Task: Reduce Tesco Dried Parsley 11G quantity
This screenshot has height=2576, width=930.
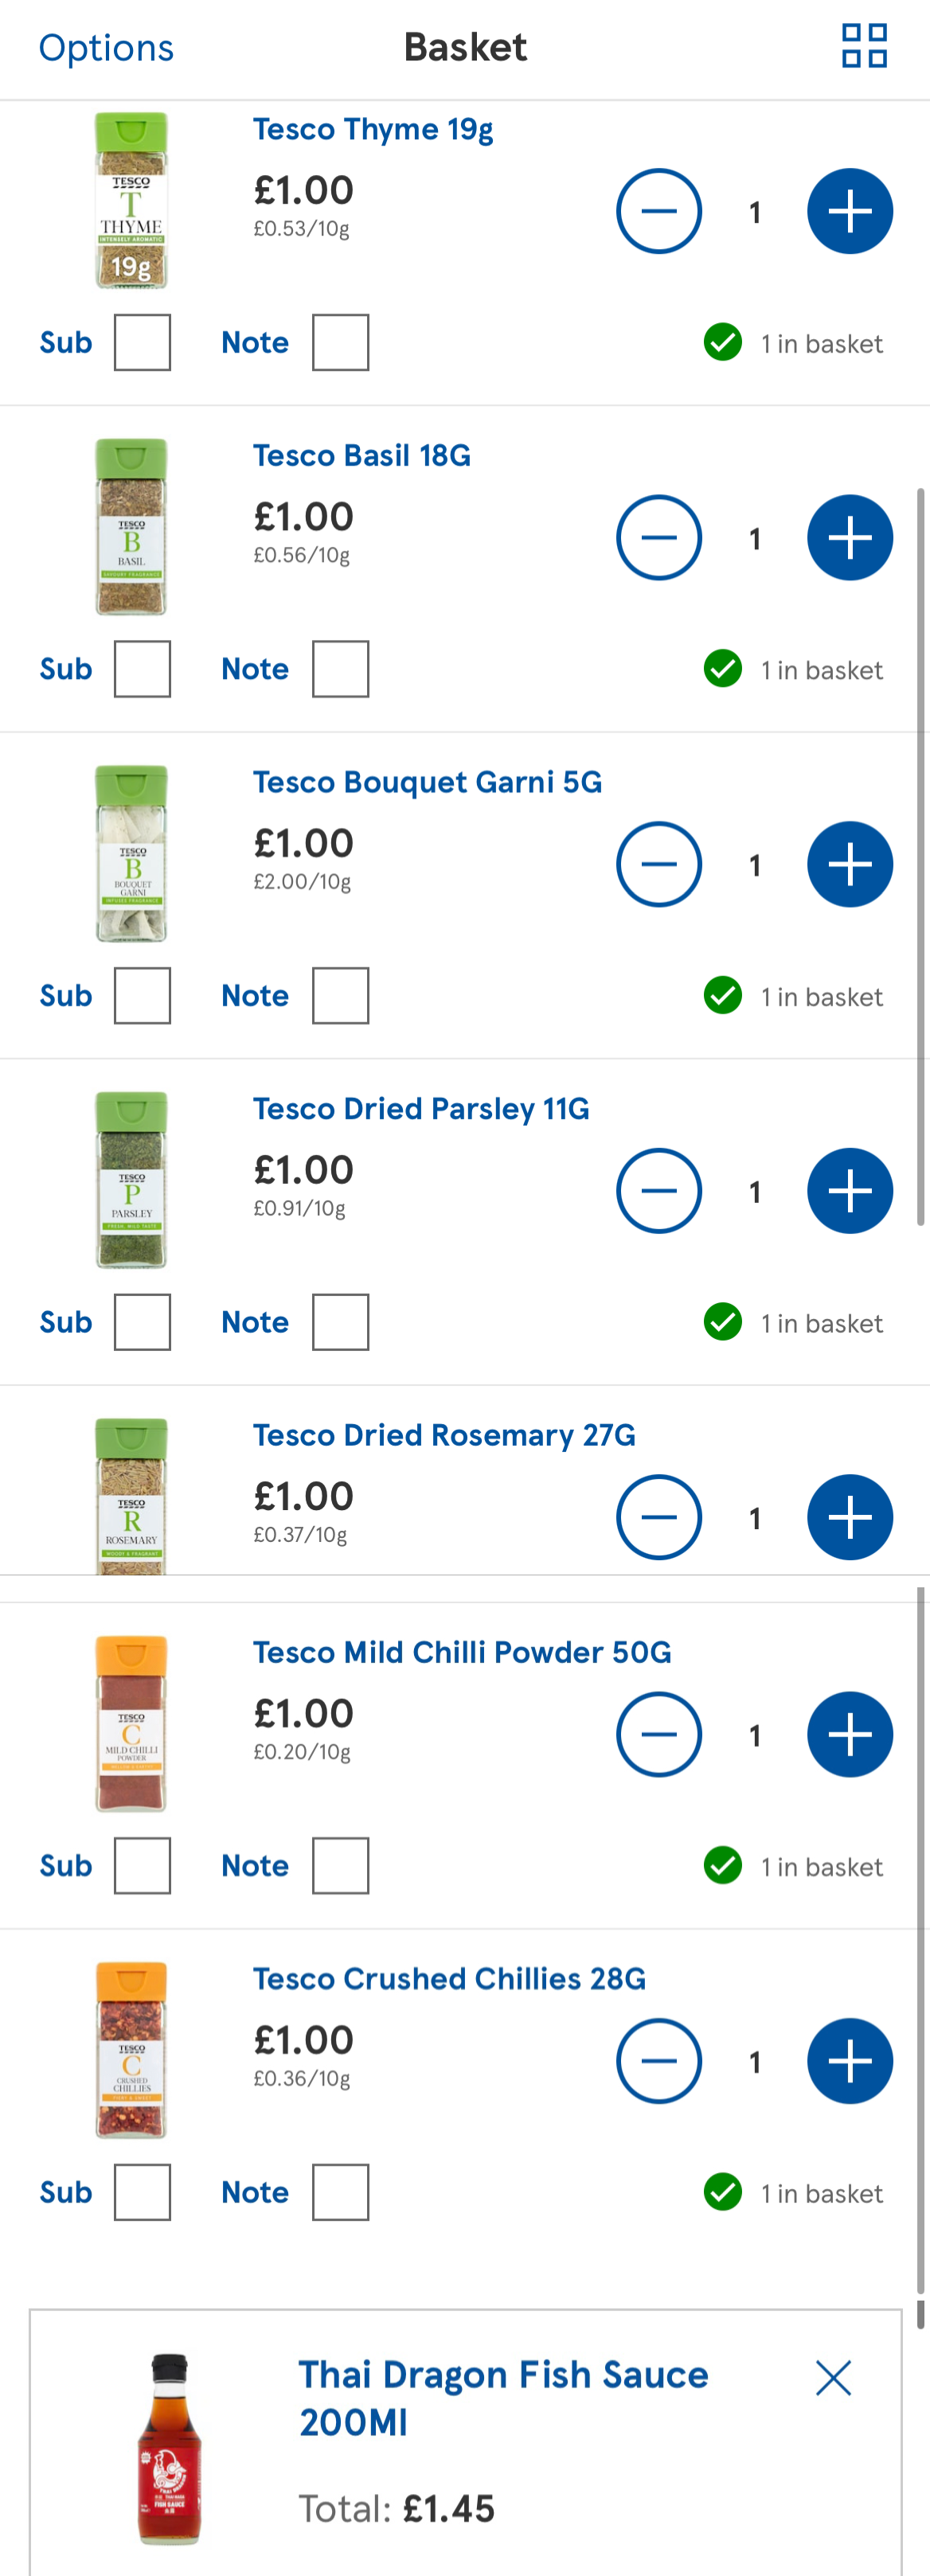Action: (659, 1191)
